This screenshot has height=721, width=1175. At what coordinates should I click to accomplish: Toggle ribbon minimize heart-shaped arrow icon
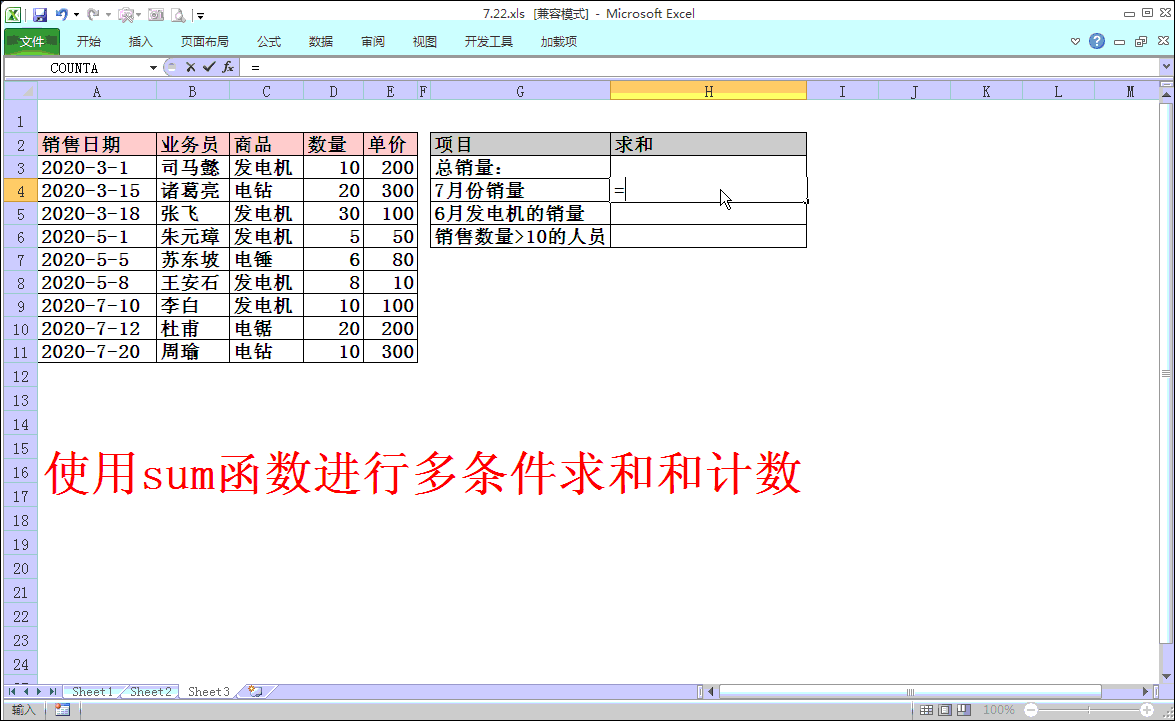[x=1075, y=41]
